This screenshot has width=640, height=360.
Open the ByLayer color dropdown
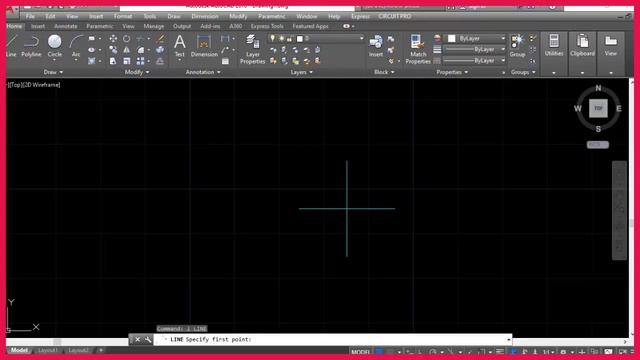click(x=503, y=38)
